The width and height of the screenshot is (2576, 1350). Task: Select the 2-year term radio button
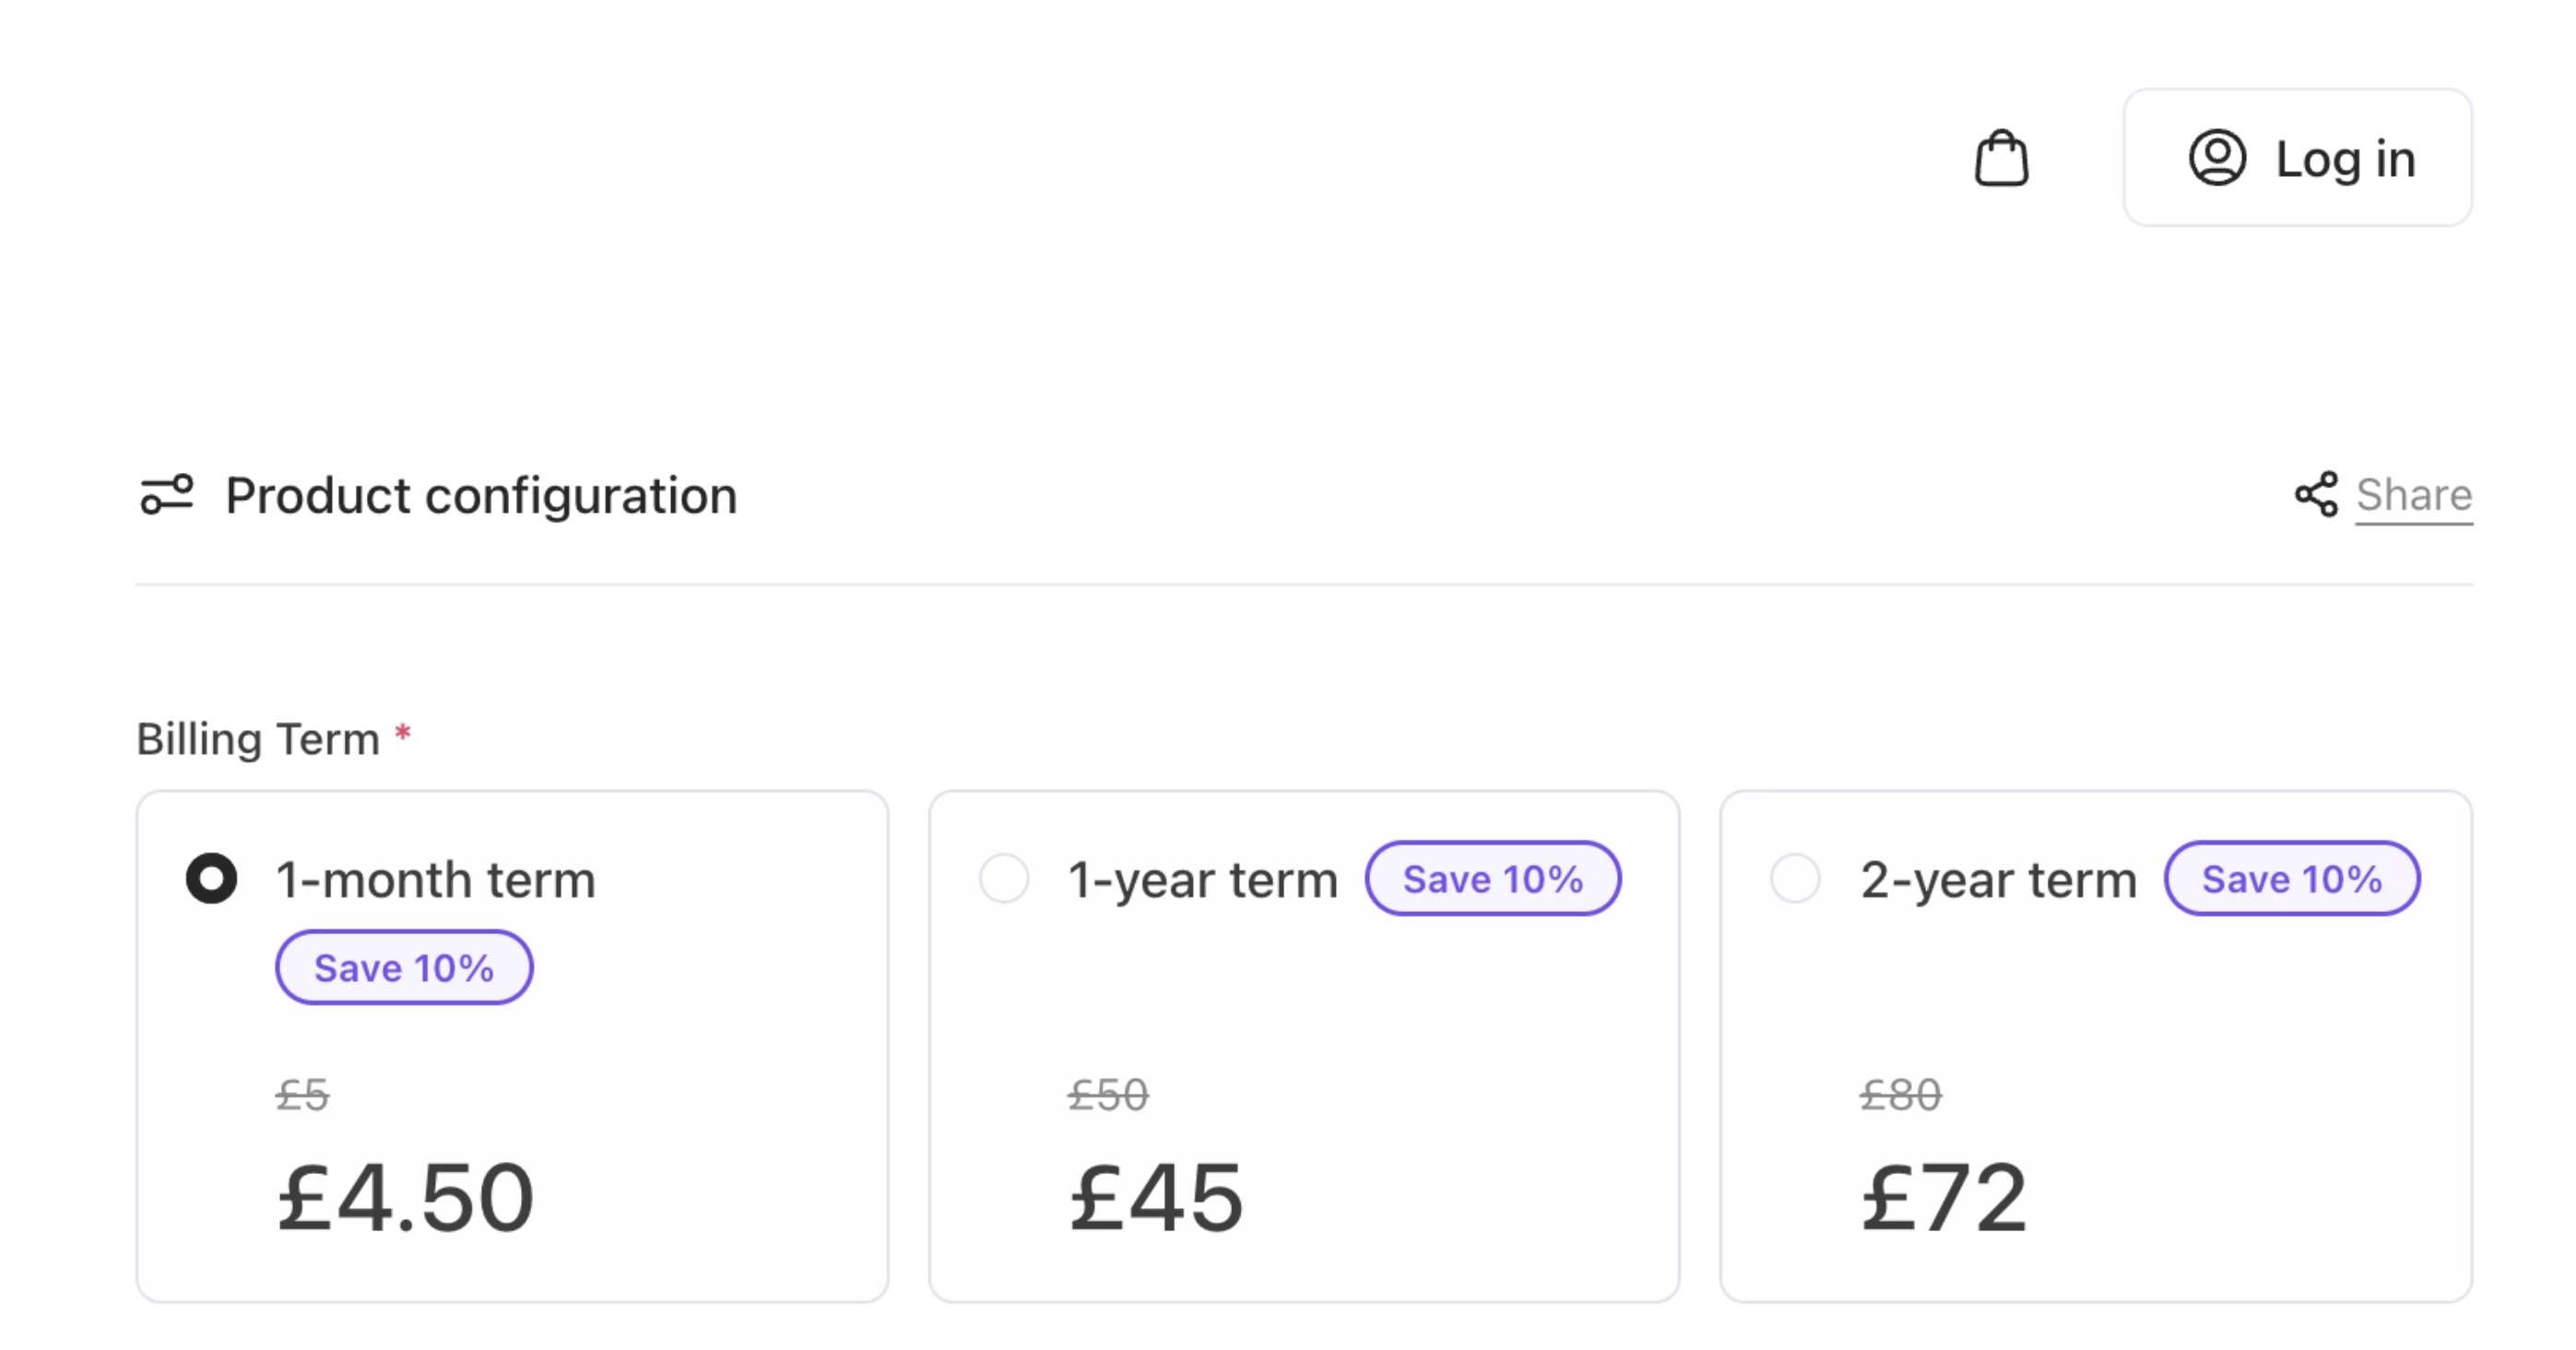1795,879
